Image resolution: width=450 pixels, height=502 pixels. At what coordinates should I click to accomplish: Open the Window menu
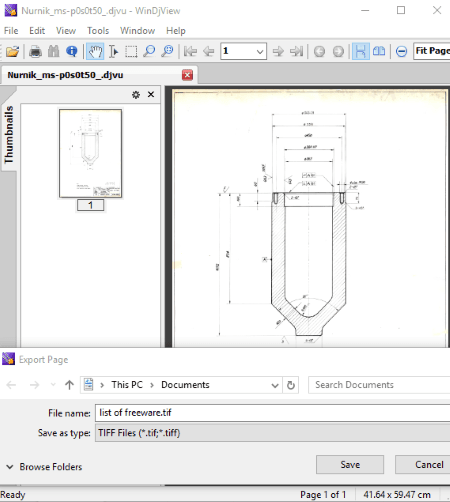click(137, 31)
